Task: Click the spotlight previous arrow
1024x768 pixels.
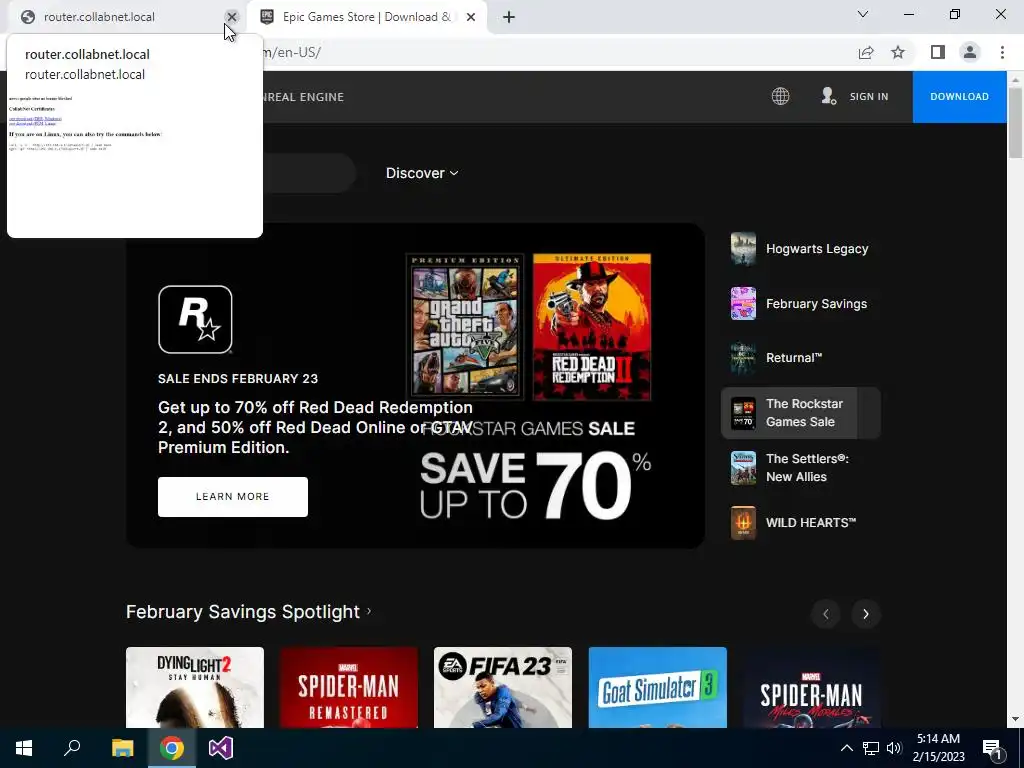Action: click(x=825, y=614)
